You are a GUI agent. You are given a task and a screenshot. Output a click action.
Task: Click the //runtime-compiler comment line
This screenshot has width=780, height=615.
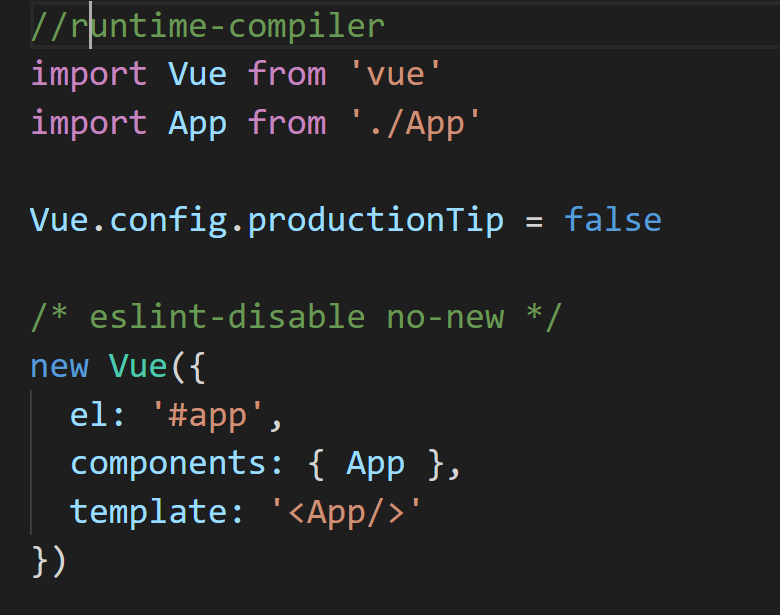pyautogui.click(x=207, y=25)
